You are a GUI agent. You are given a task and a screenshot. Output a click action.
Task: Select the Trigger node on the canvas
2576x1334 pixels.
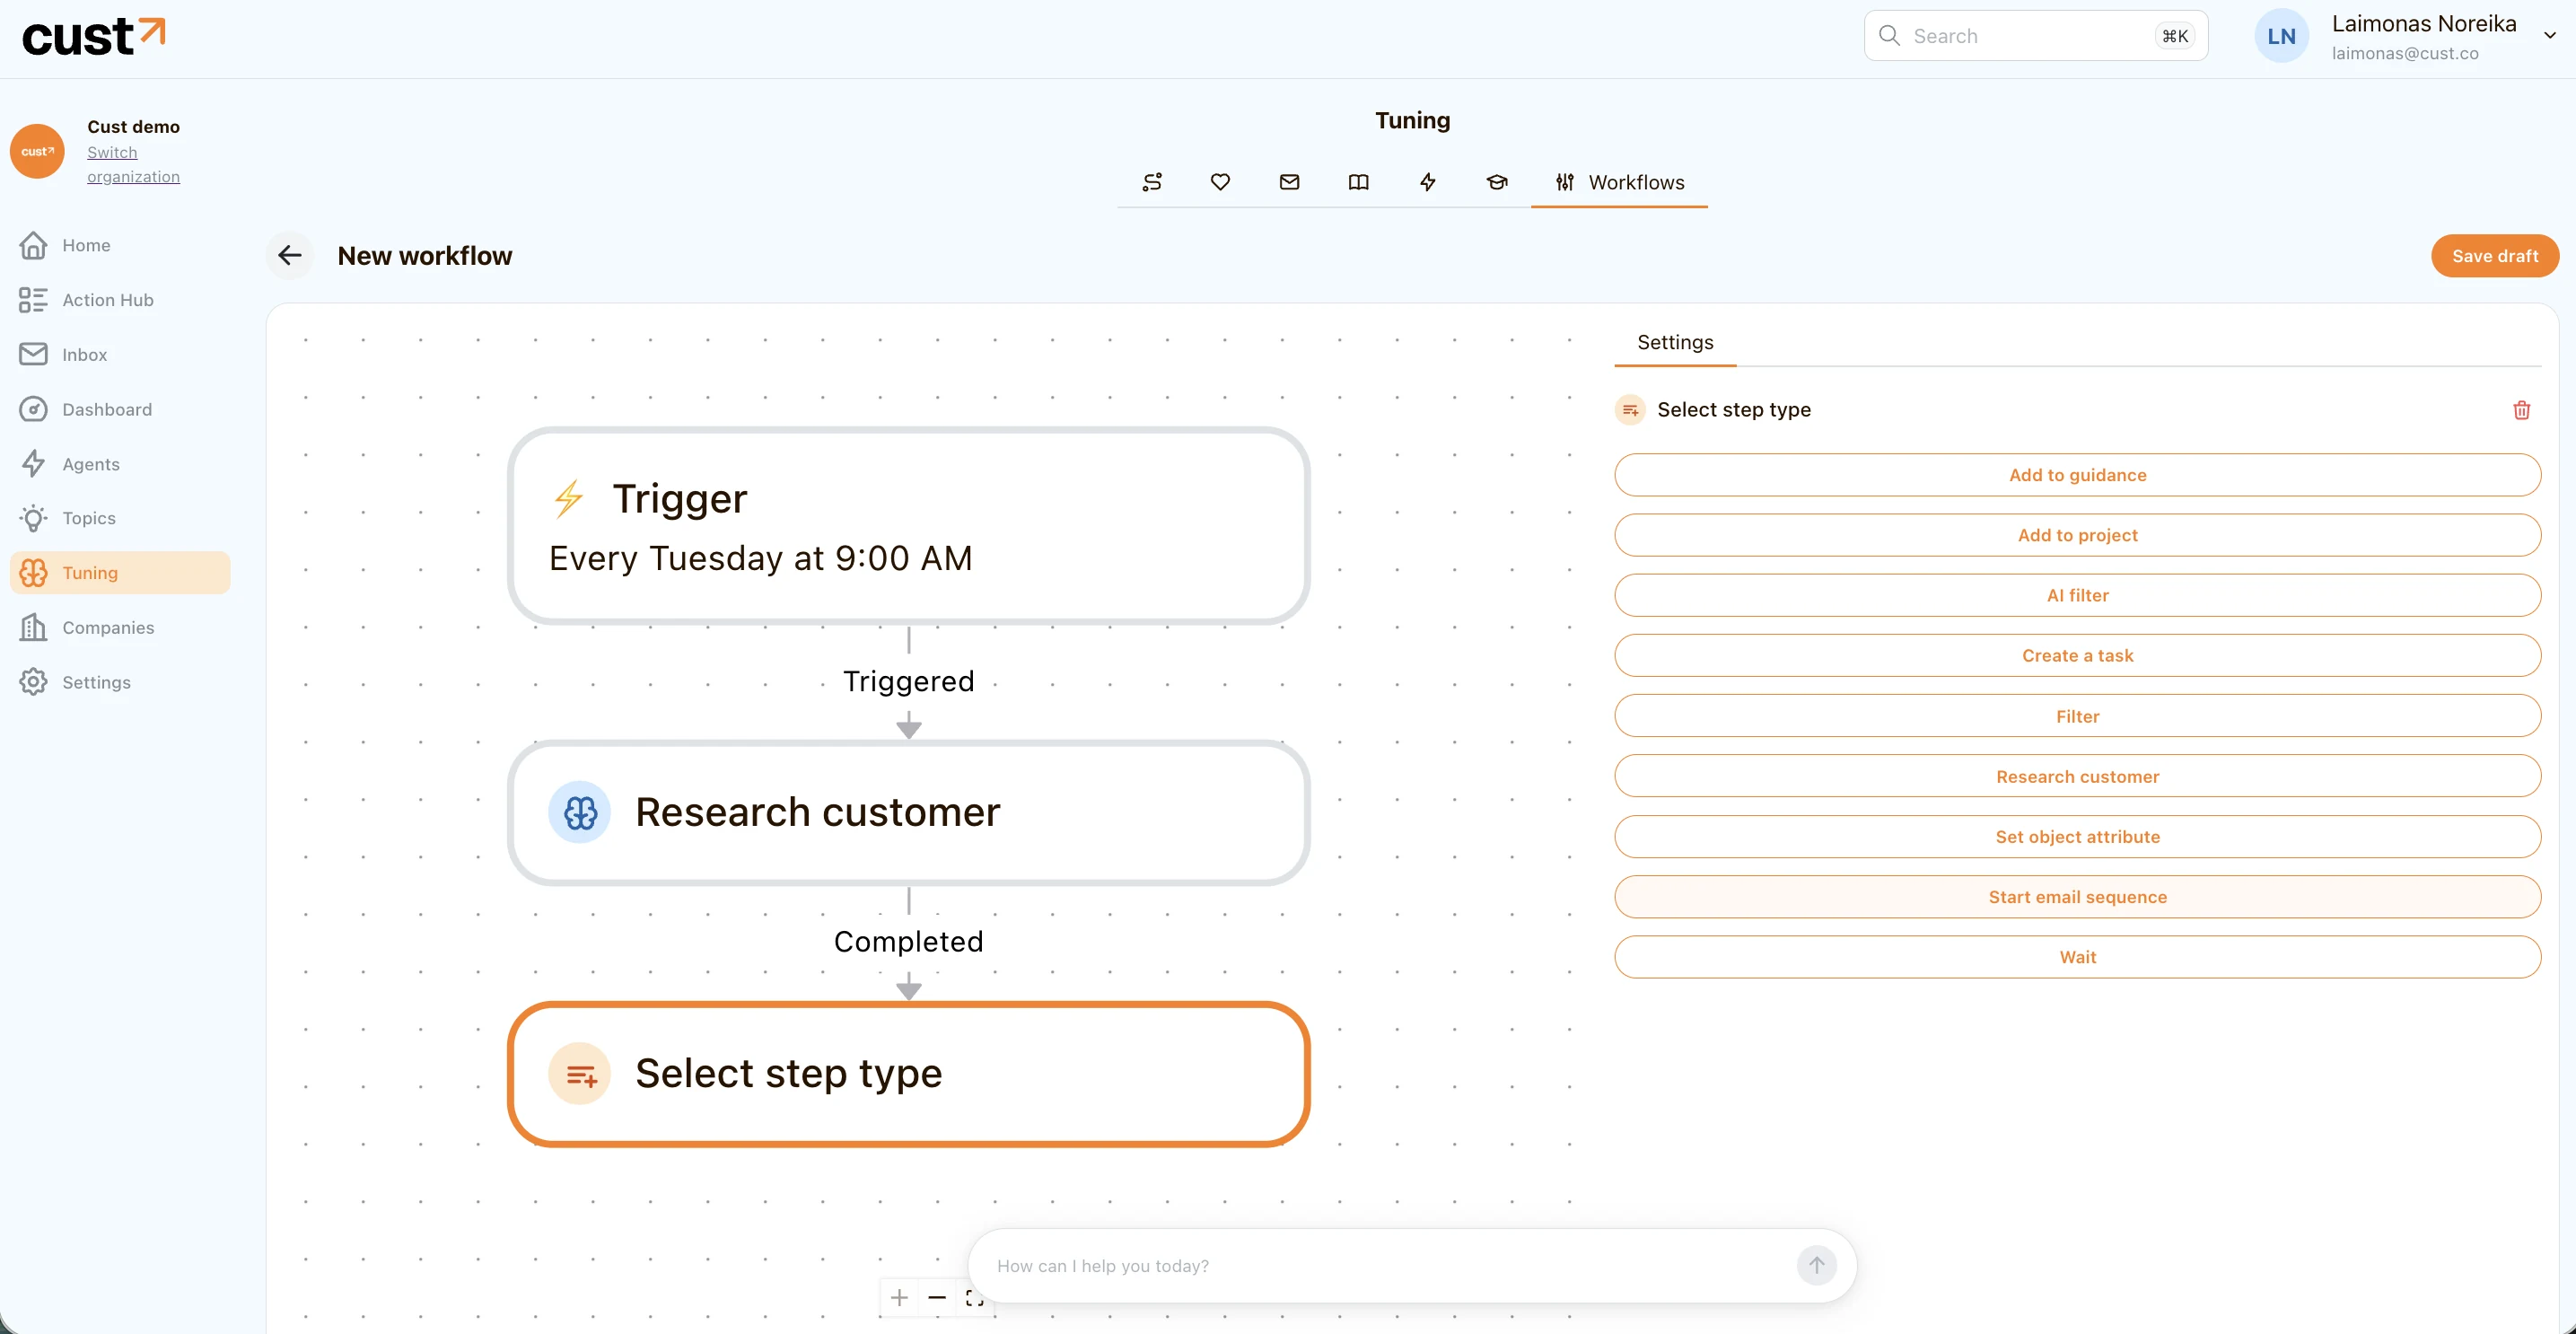[908, 526]
